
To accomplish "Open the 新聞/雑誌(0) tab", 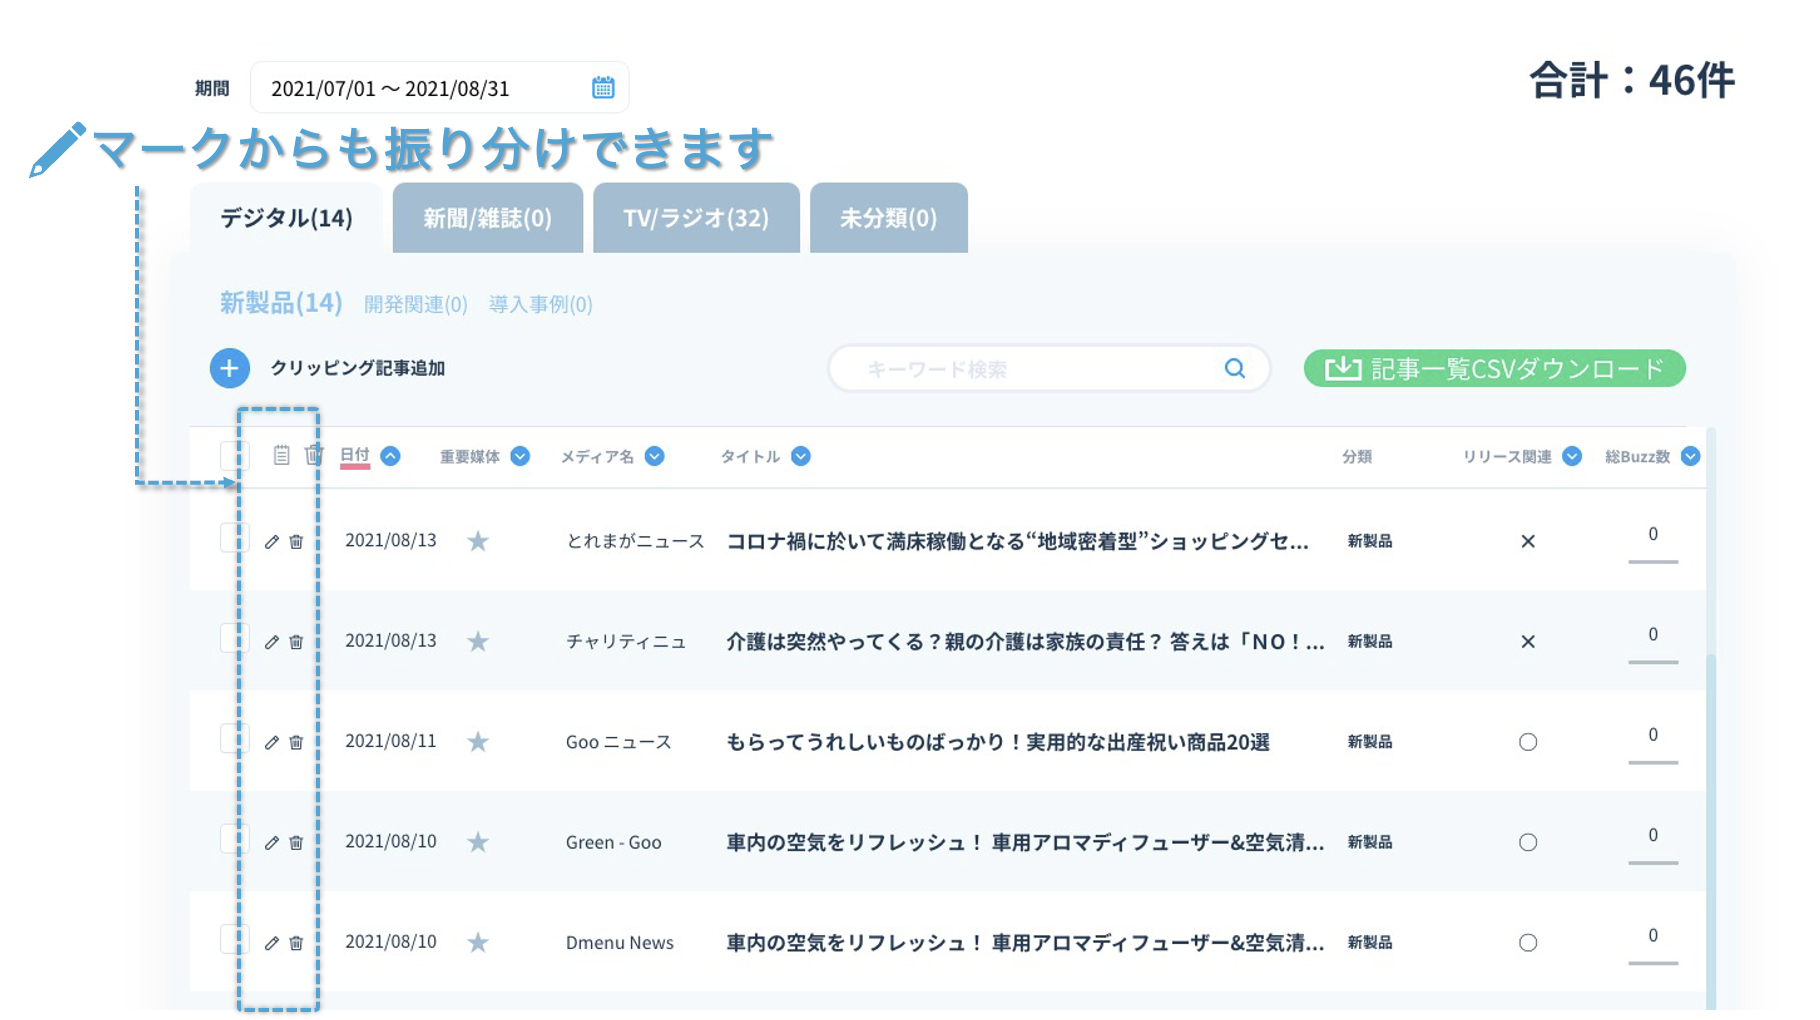I will click(487, 218).
